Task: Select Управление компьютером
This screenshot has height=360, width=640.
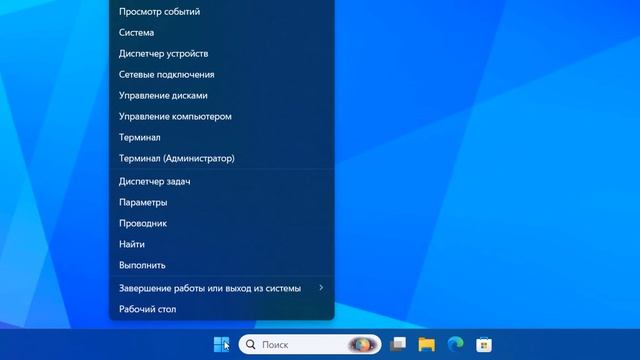Action: pyautogui.click(x=222, y=116)
